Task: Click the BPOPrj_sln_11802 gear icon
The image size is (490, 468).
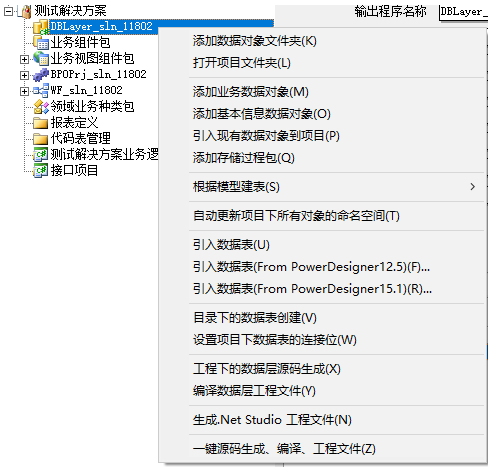Action: point(41,75)
